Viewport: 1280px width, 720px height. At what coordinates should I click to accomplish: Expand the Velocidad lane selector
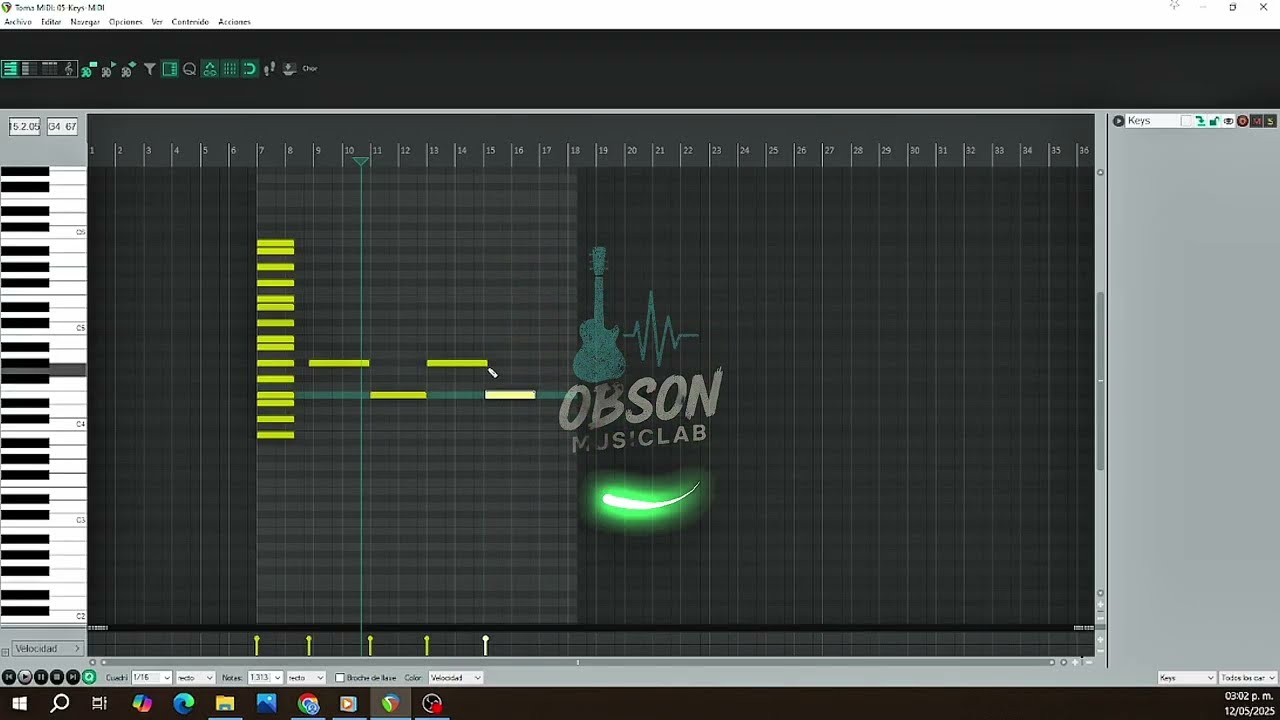click(x=47, y=649)
